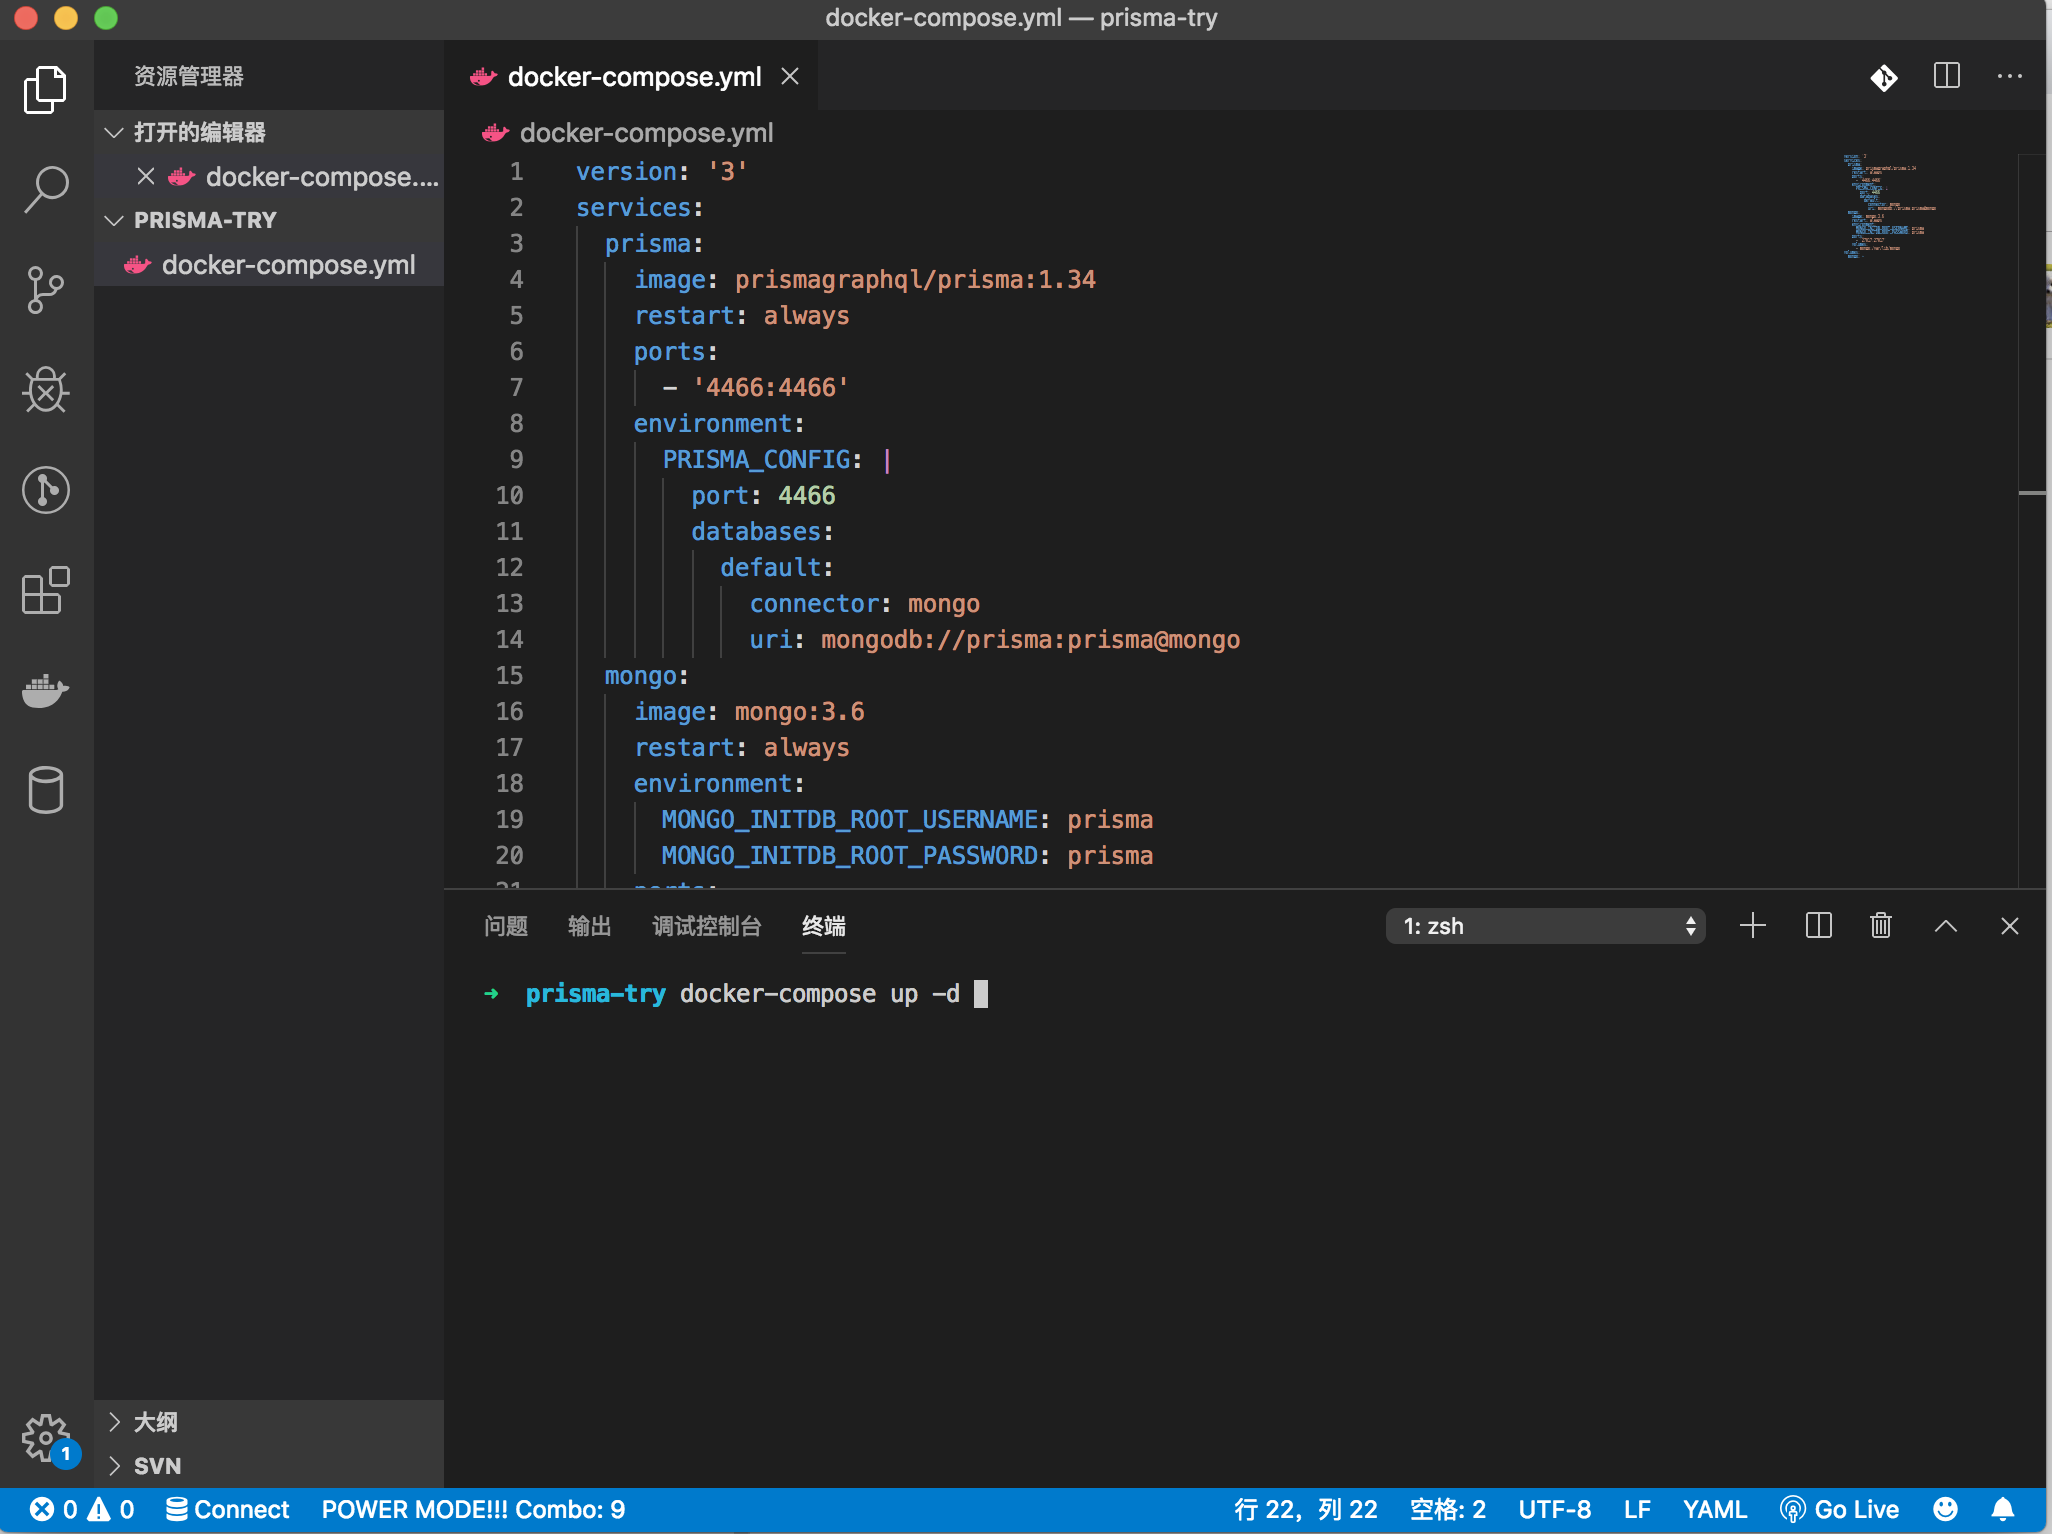
Task: Click the git diamond icon in editor toolbar
Action: click(1884, 77)
